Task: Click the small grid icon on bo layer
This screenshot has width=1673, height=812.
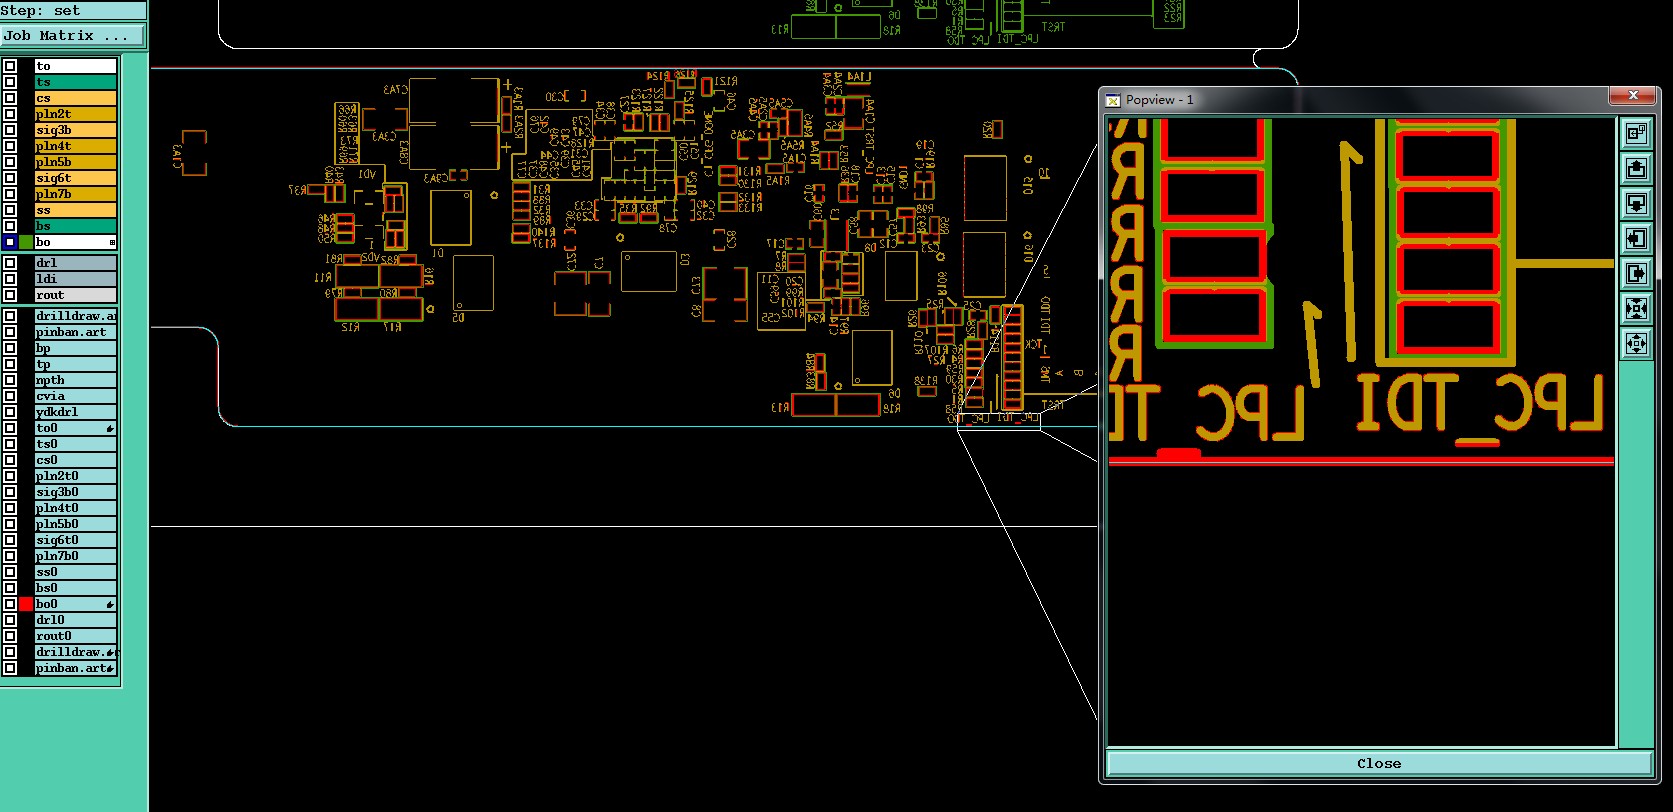Action: [x=112, y=242]
